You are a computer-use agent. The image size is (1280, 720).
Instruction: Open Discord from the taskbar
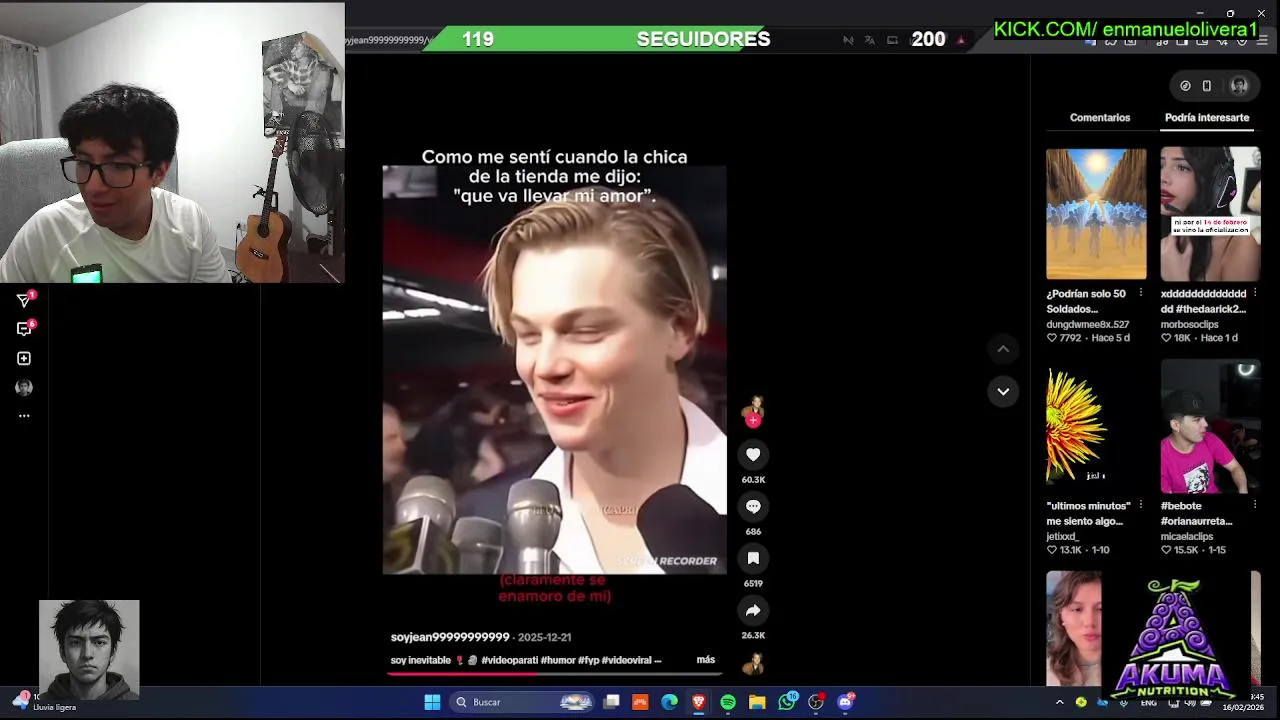tap(846, 702)
